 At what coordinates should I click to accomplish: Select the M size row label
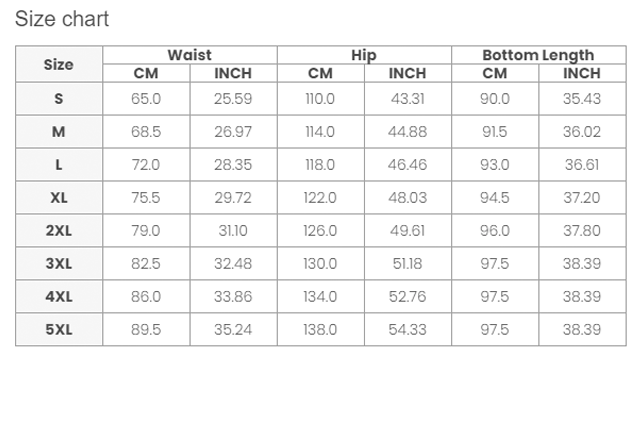[x=59, y=131]
